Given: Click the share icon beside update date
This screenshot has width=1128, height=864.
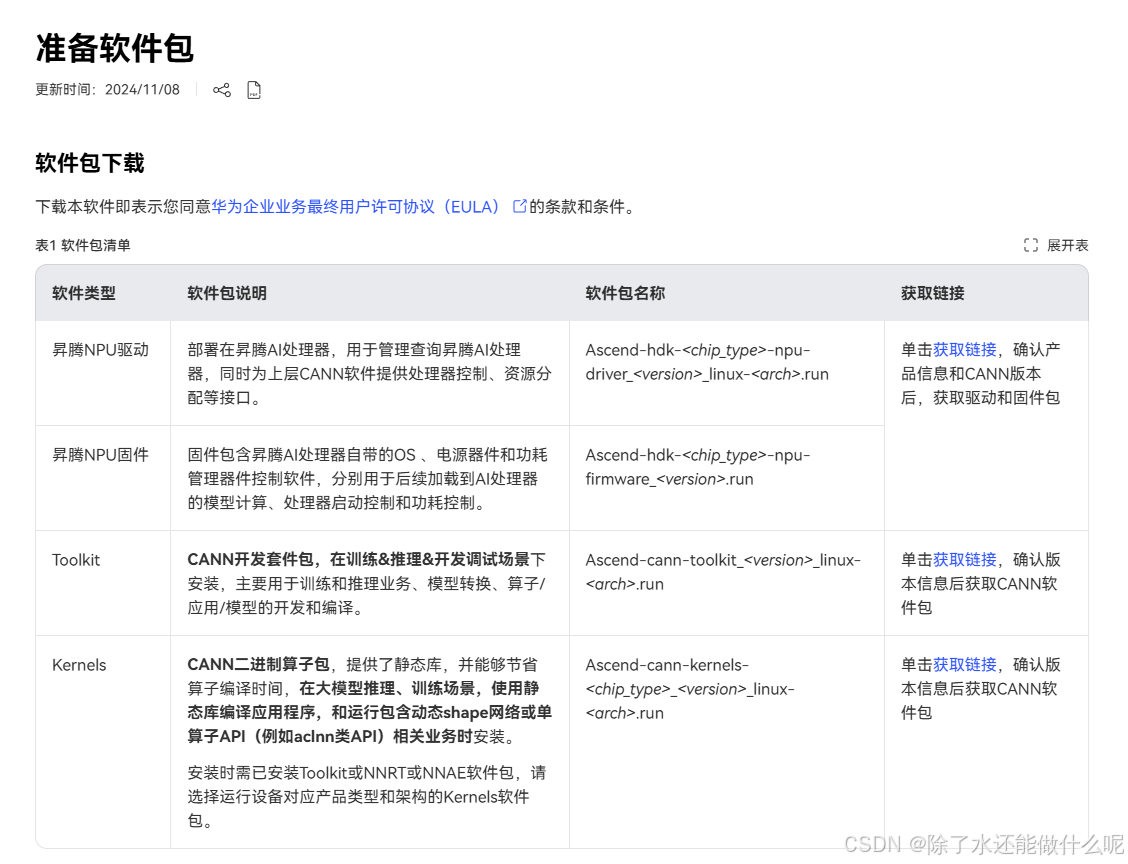Looking at the screenshot, I should click(222, 90).
